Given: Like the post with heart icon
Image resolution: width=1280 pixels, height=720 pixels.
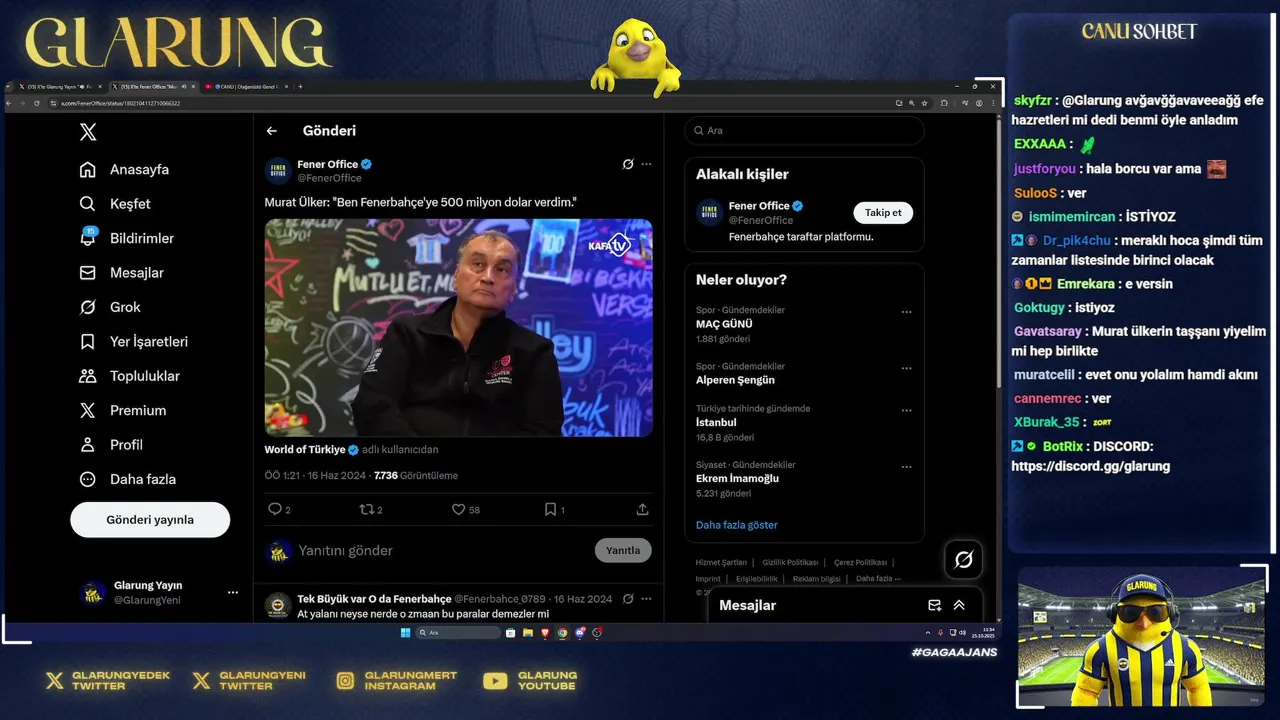Looking at the screenshot, I should pos(458,509).
